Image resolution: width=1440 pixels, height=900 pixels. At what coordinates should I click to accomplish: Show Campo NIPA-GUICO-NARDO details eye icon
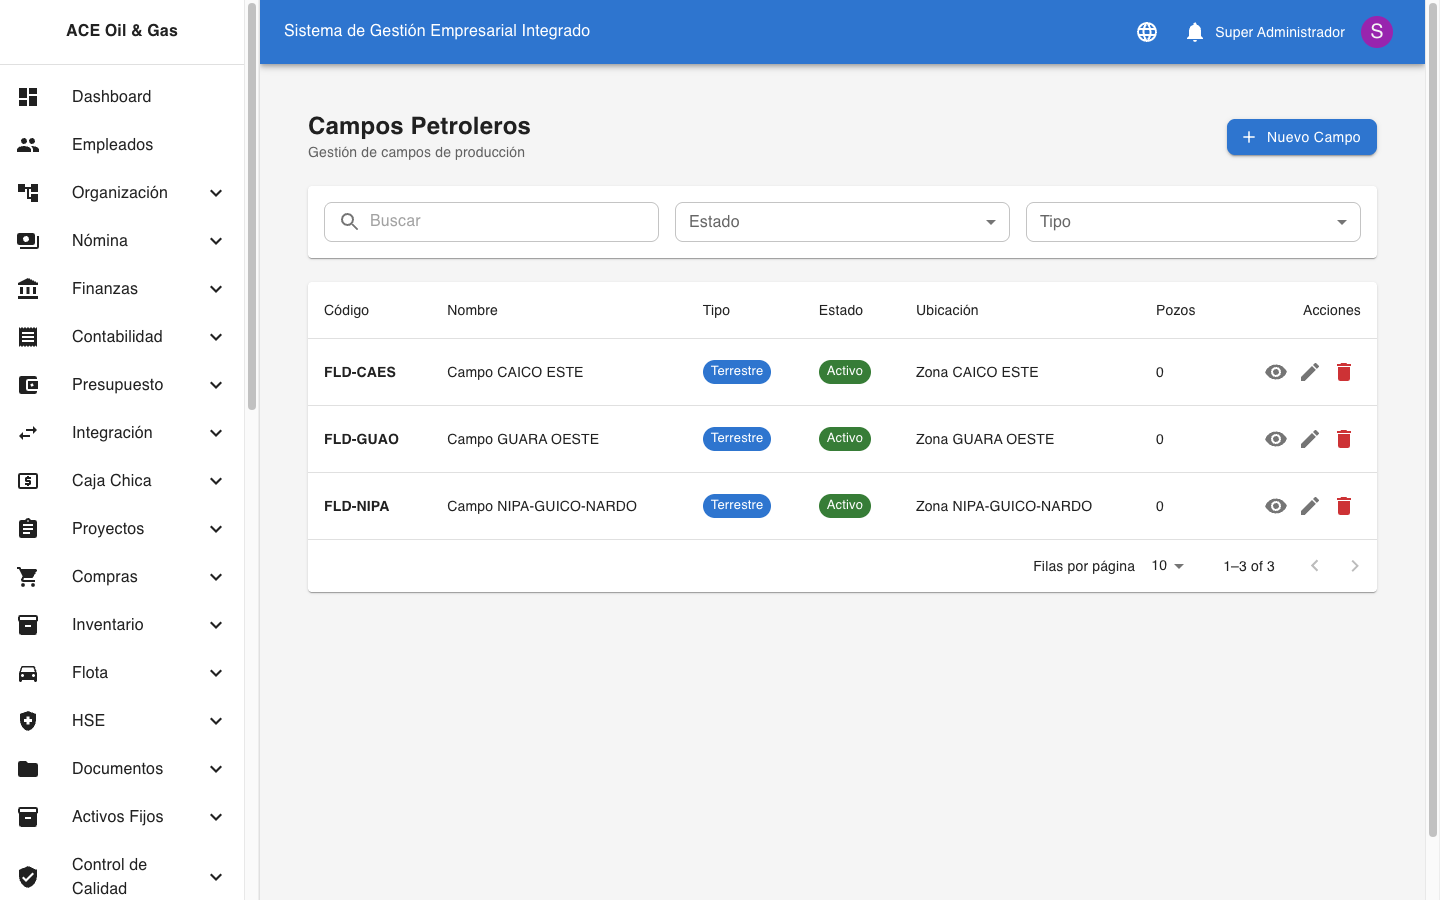[1275, 506]
